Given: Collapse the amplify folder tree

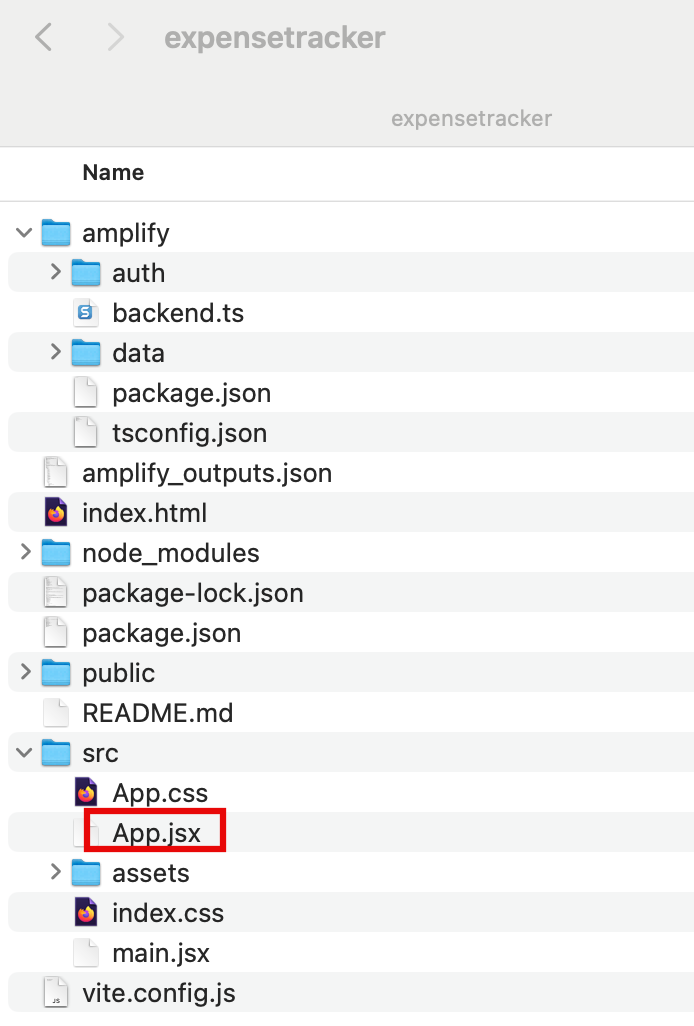Looking at the screenshot, I should (x=22, y=232).
